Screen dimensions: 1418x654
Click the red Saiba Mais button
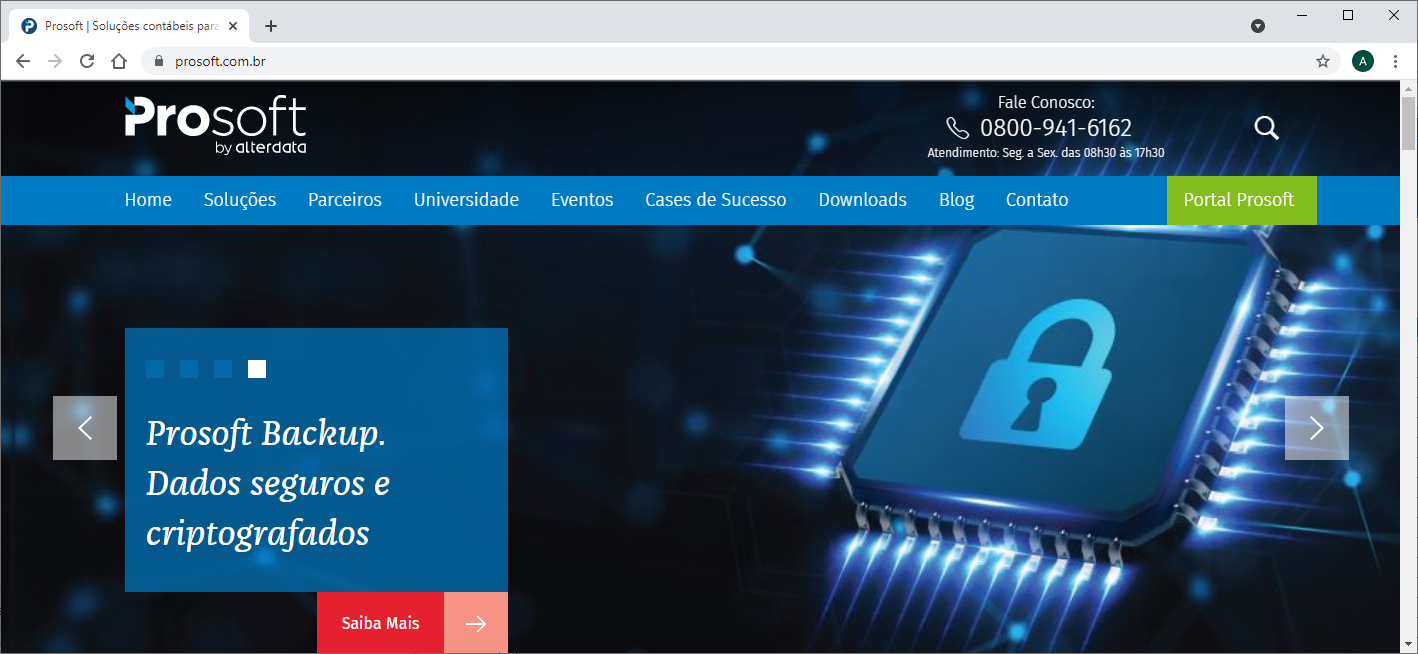pyautogui.click(x=380, y=623)
